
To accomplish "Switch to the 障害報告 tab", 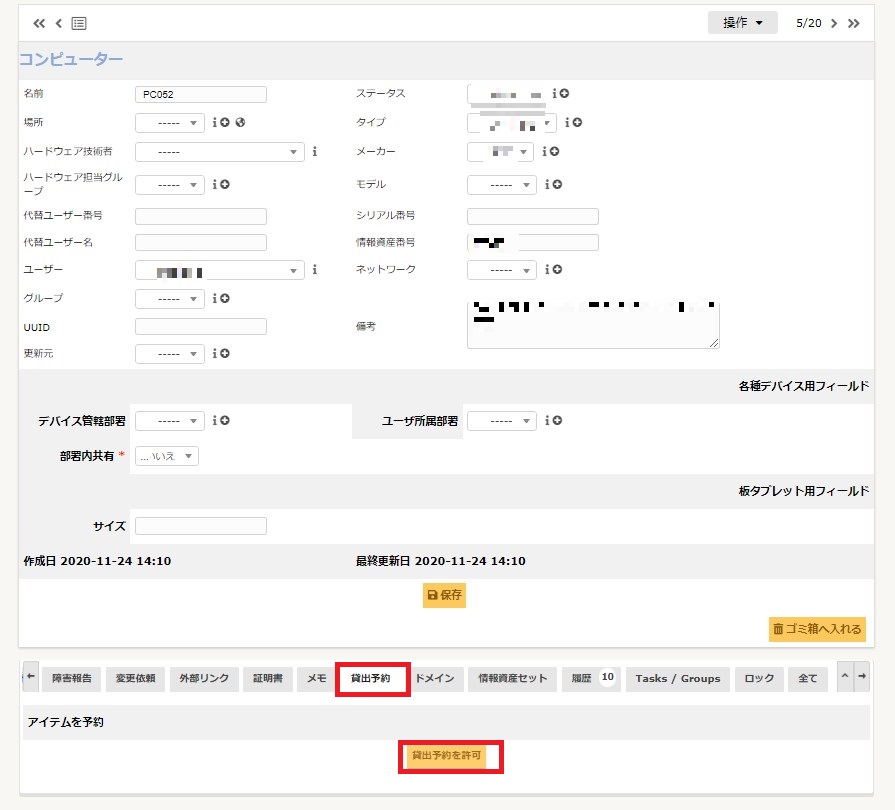I will tap(71, 679).
